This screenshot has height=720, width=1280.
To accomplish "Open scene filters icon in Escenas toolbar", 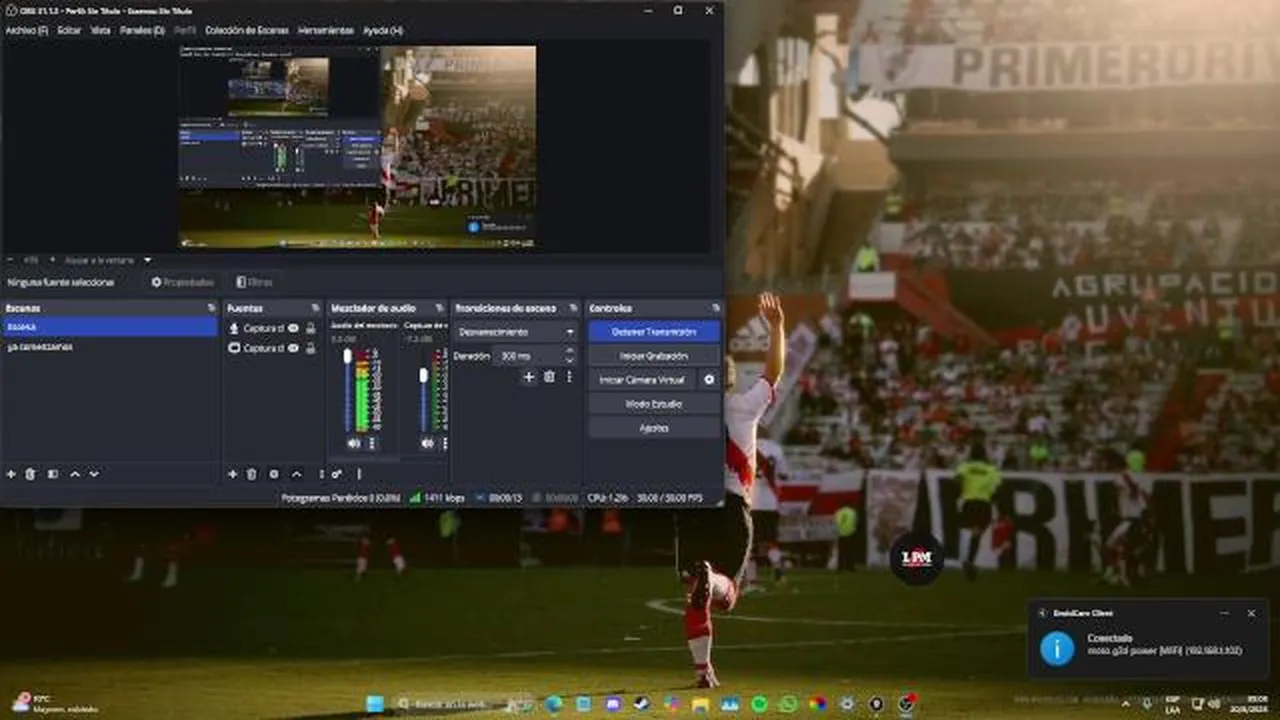I will [x=53, y=474].
